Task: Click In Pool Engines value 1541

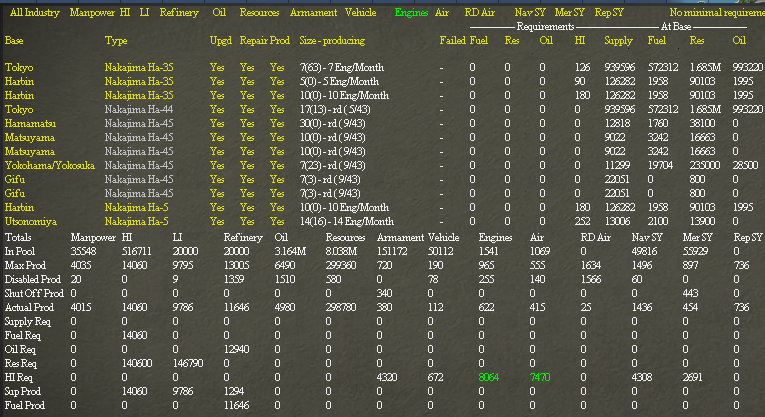Action: (x=488, y=251)
